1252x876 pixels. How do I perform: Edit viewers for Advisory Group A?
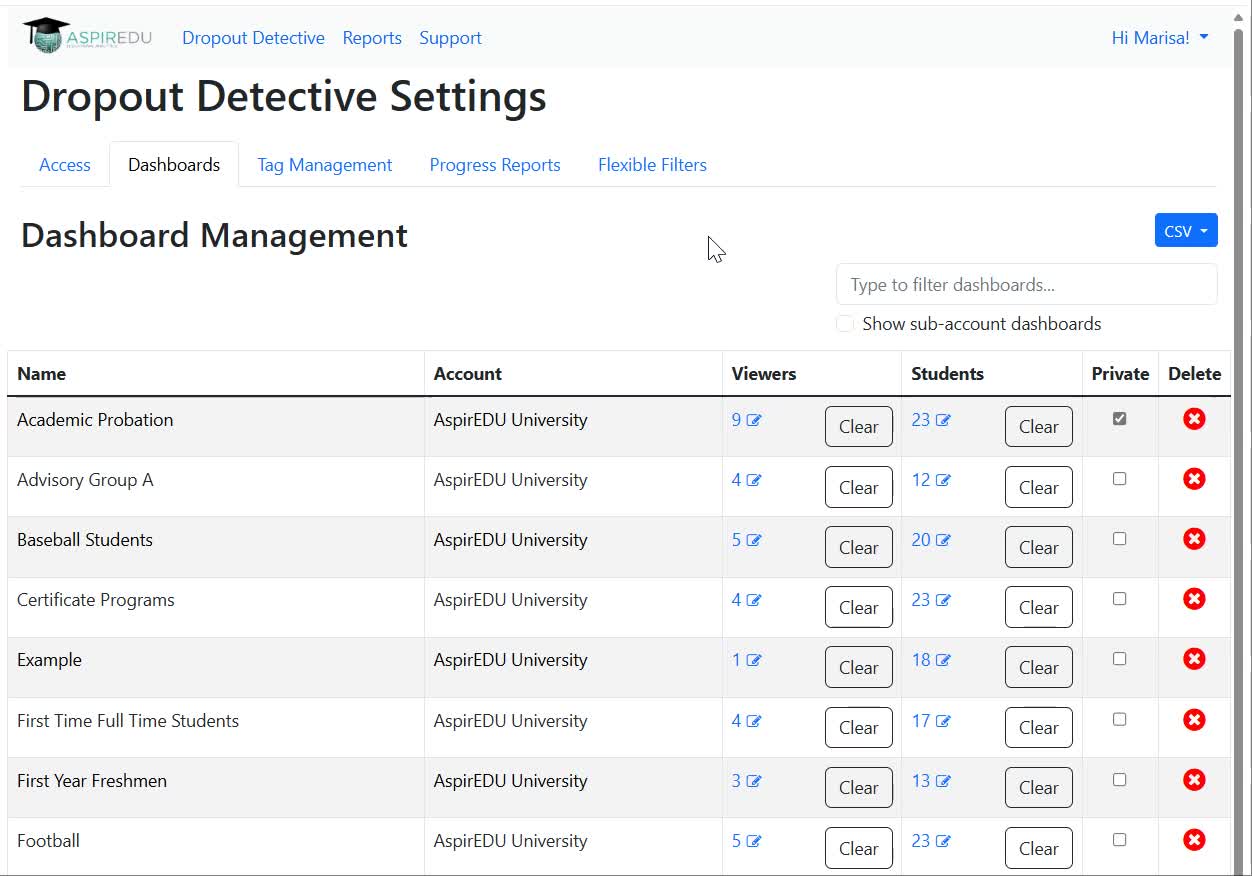(754, 480)
